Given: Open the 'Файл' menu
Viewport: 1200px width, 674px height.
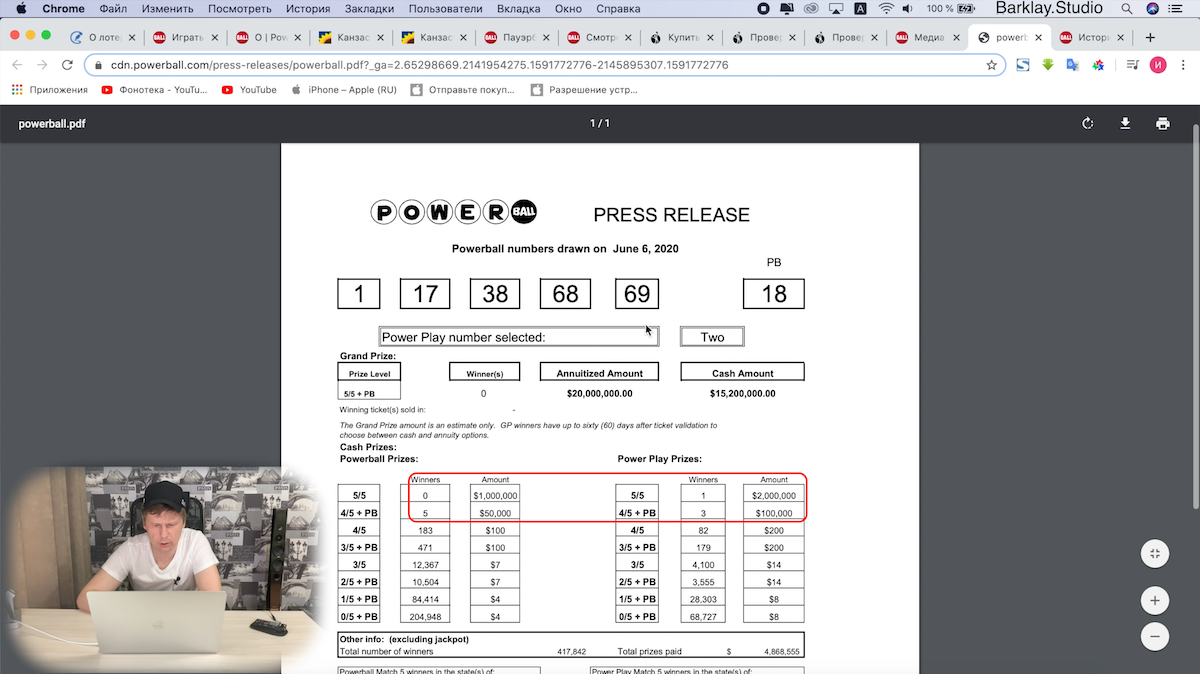Looking at the screenshot, I should coord(113,9).
